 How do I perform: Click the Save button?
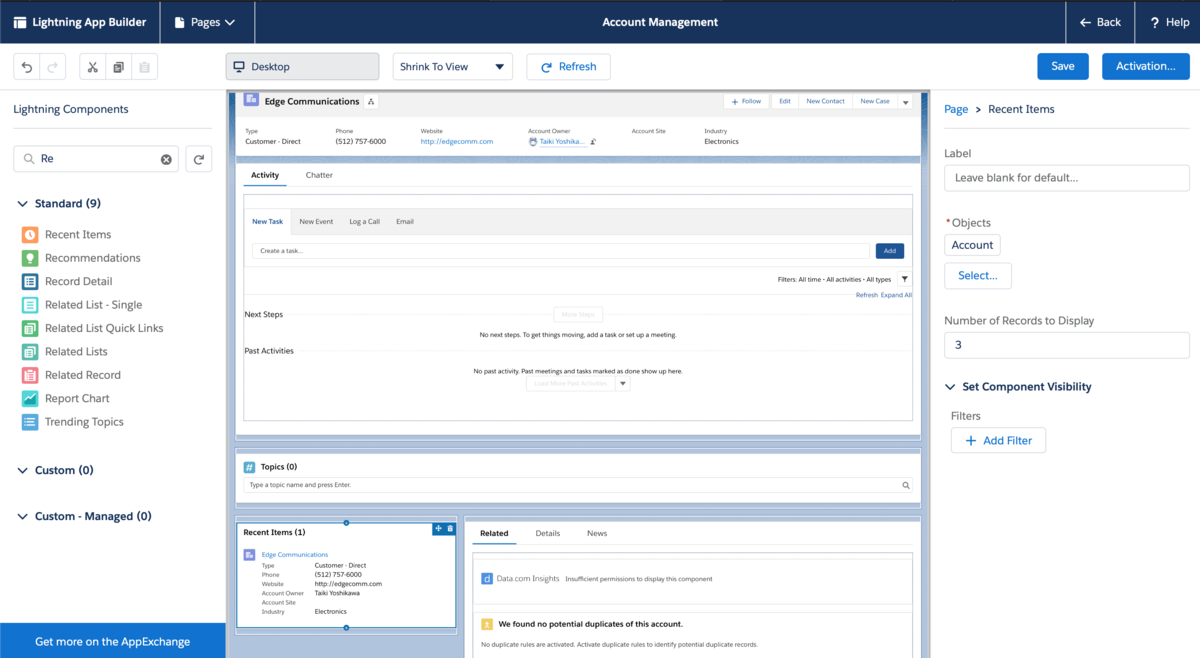[x=1063, y=66]
